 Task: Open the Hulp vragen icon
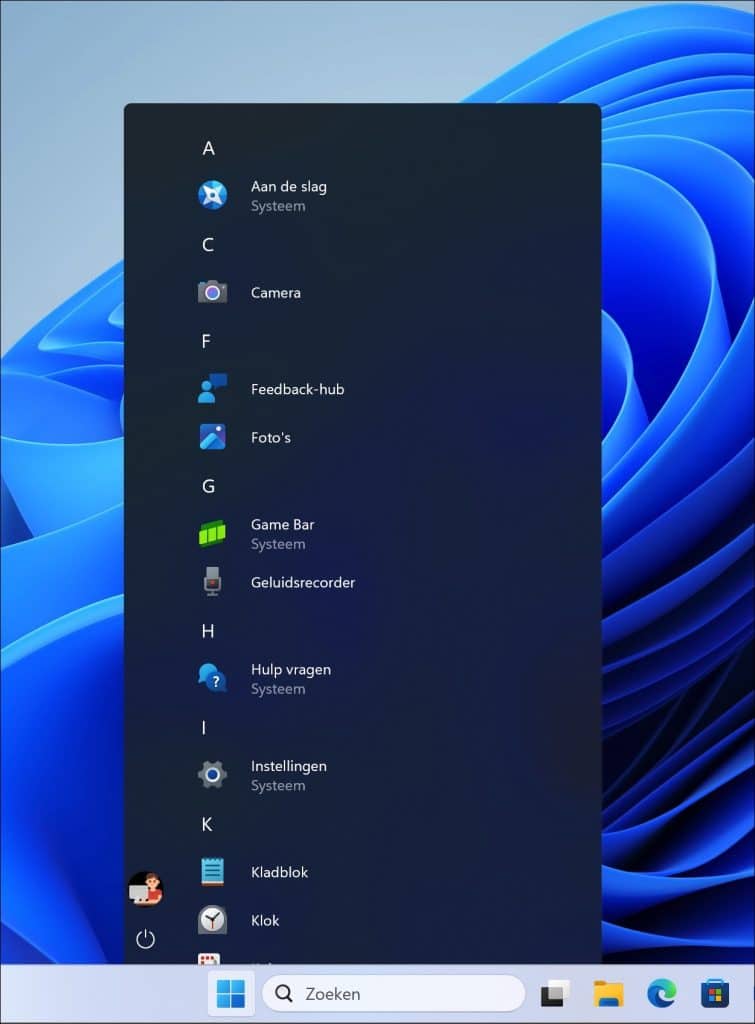(212, 678)
